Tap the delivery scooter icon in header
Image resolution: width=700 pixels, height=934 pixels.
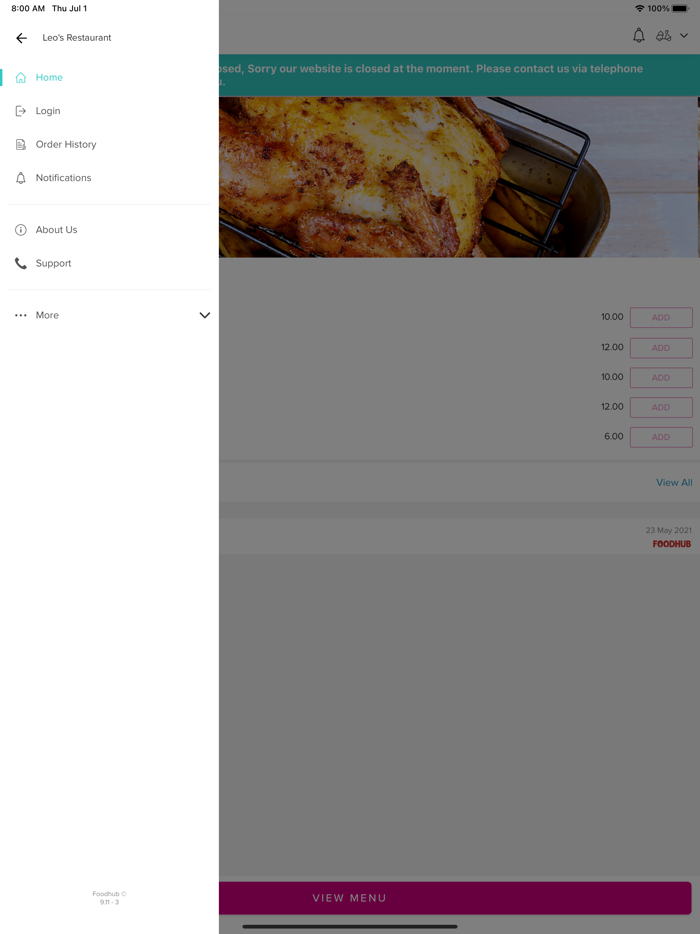pos(663,36)
